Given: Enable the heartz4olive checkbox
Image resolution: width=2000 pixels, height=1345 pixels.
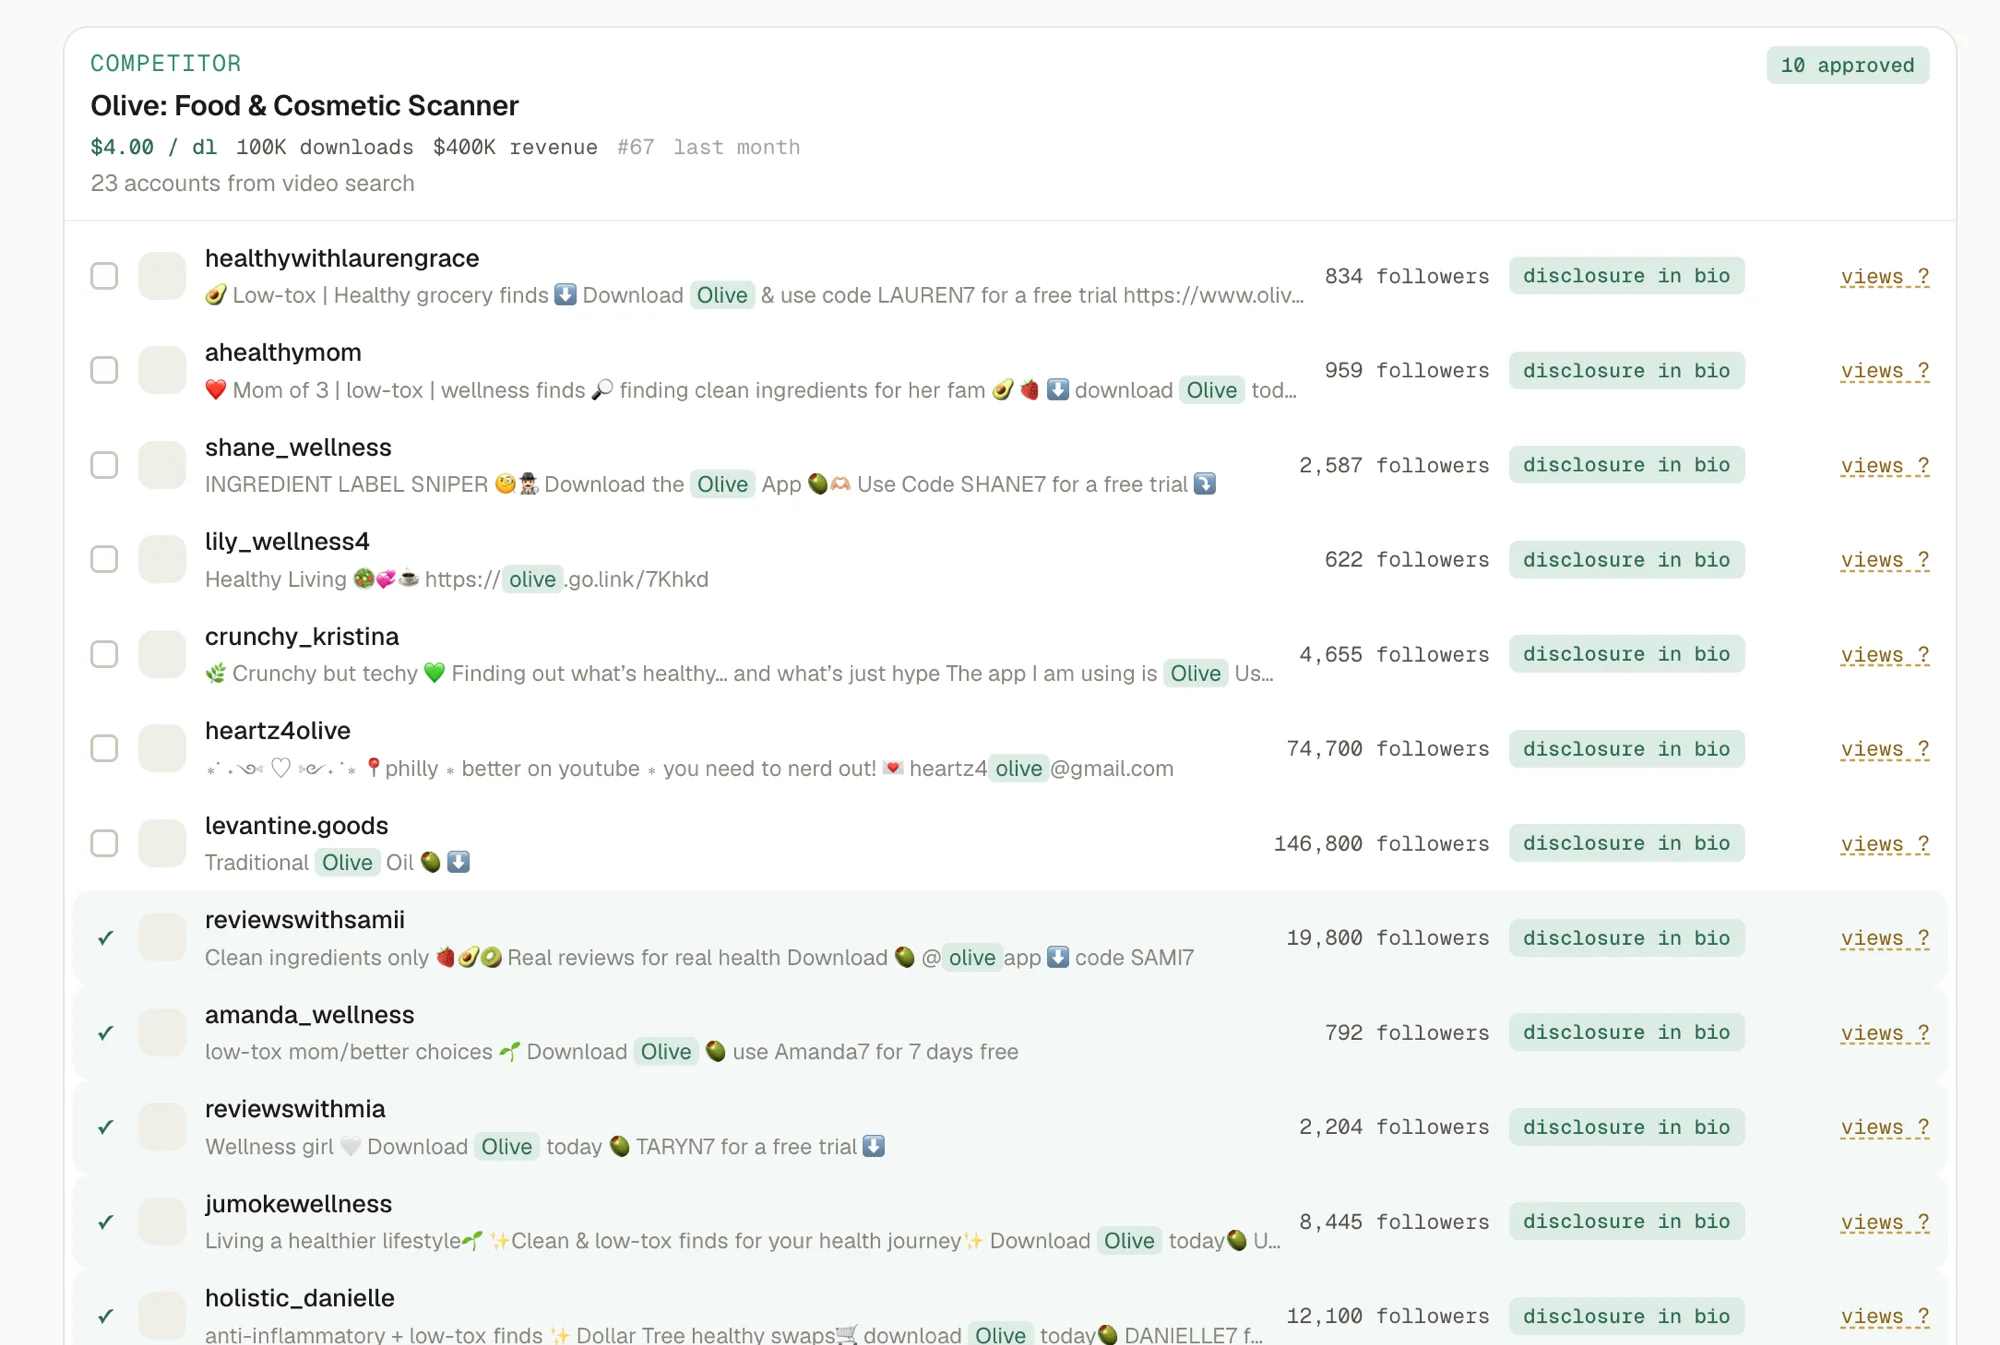Looking at the screenshot, I should pos(104,748).
